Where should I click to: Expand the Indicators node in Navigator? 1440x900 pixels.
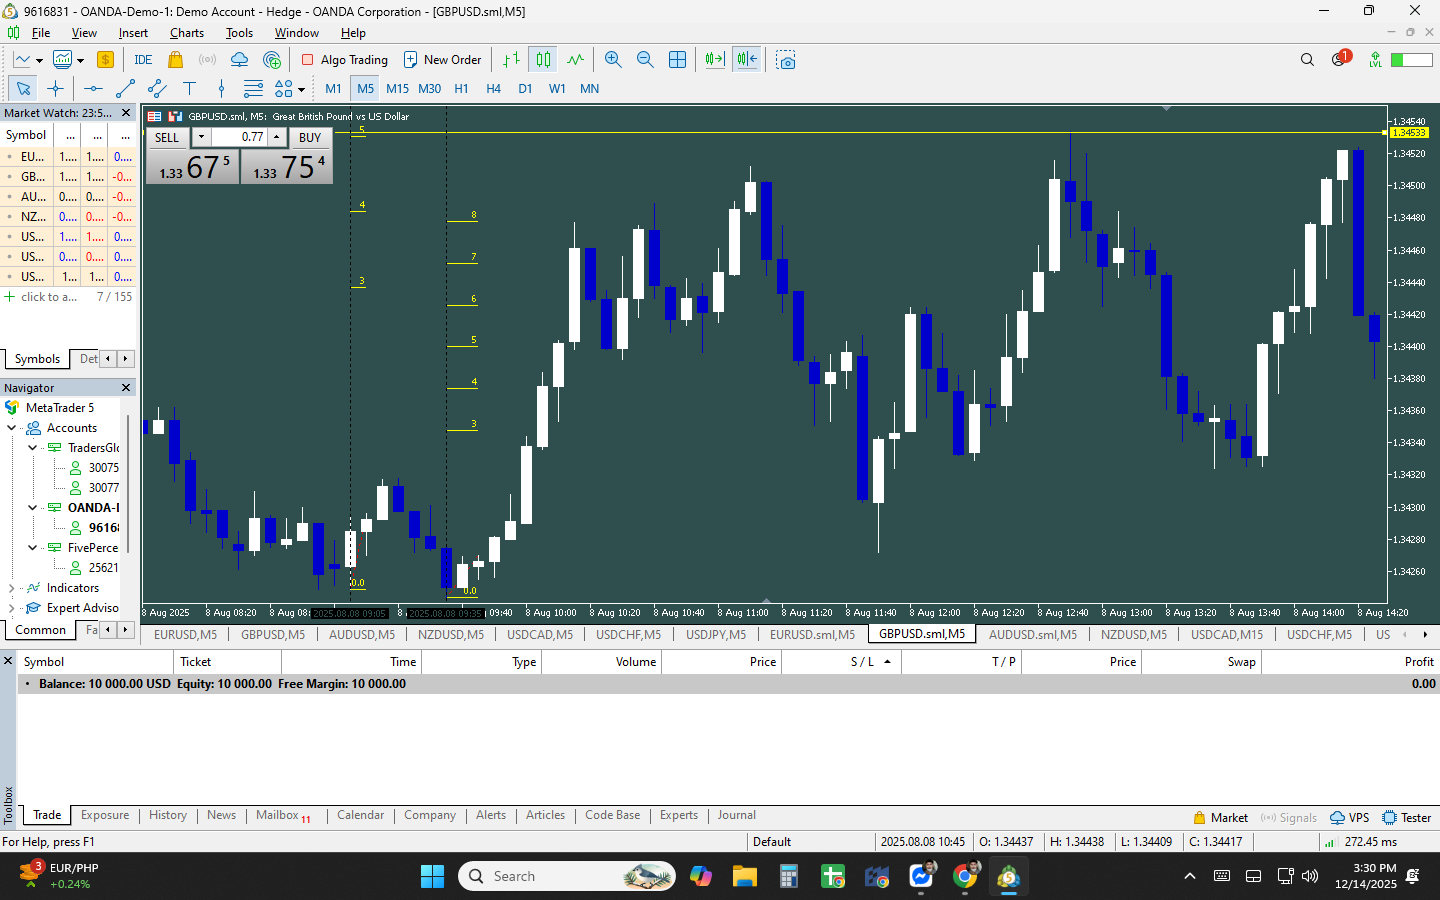point(12,588)
